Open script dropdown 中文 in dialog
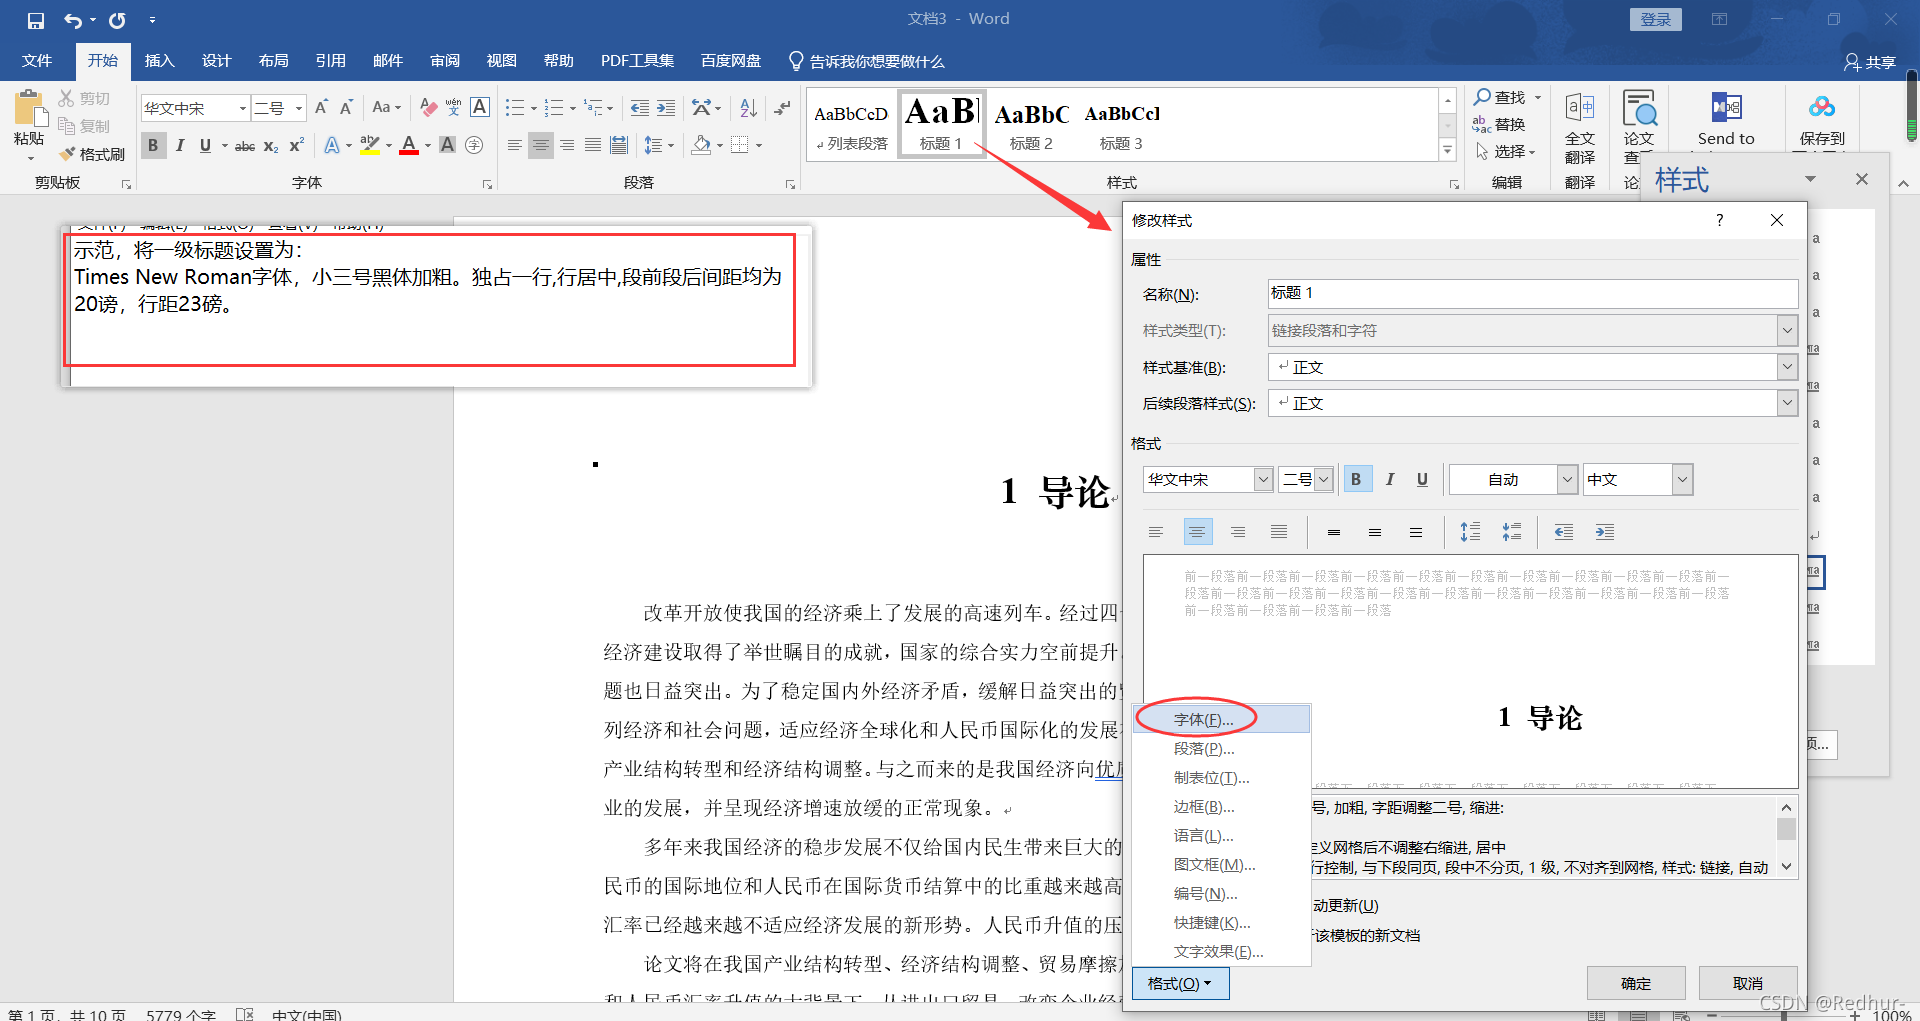1920x1021 pixels. coord(1682,480)
